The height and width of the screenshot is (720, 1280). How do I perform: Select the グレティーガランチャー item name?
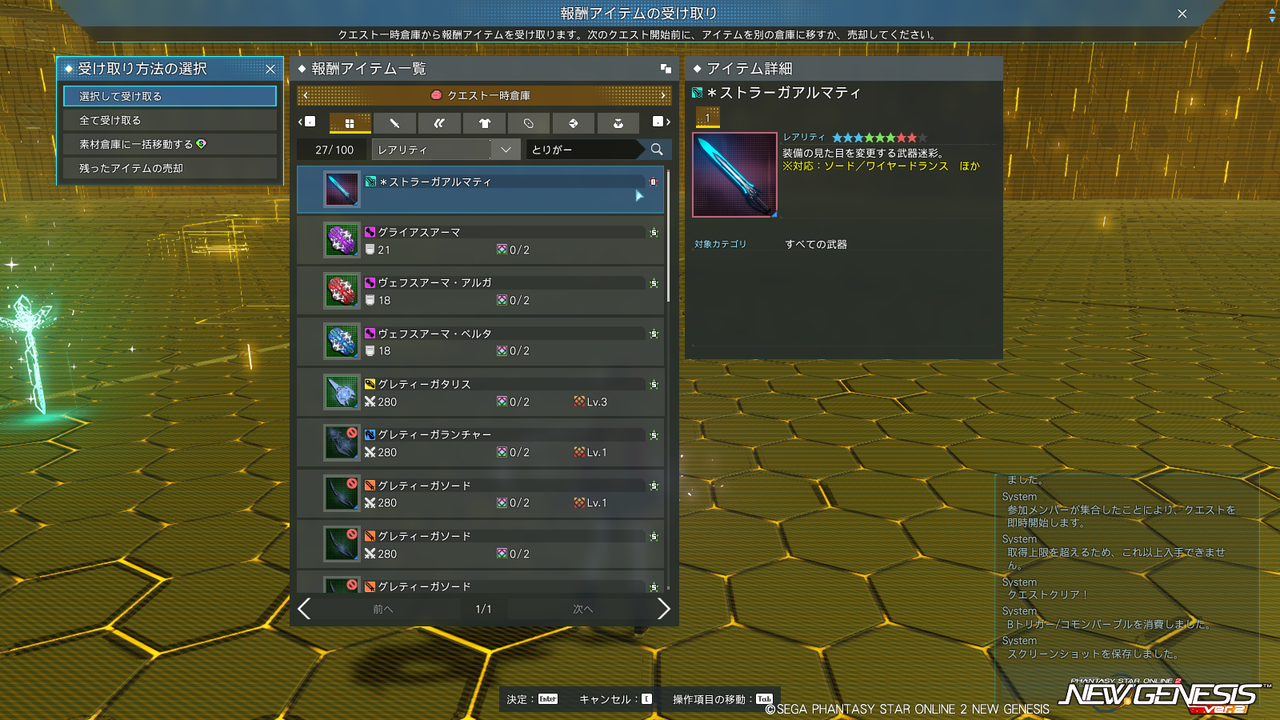(x=434, y=435)
